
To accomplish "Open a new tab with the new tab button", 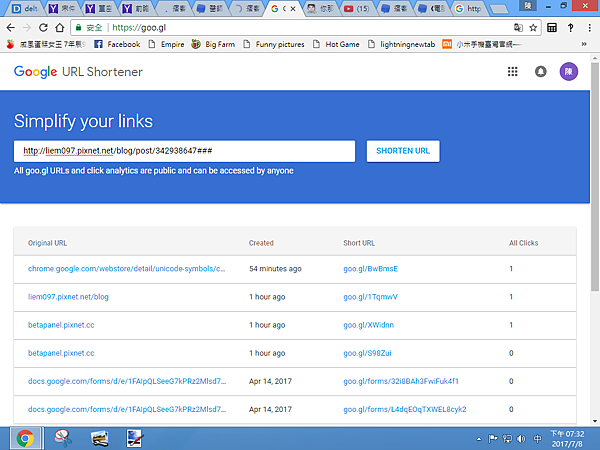I will pos(499,9).
